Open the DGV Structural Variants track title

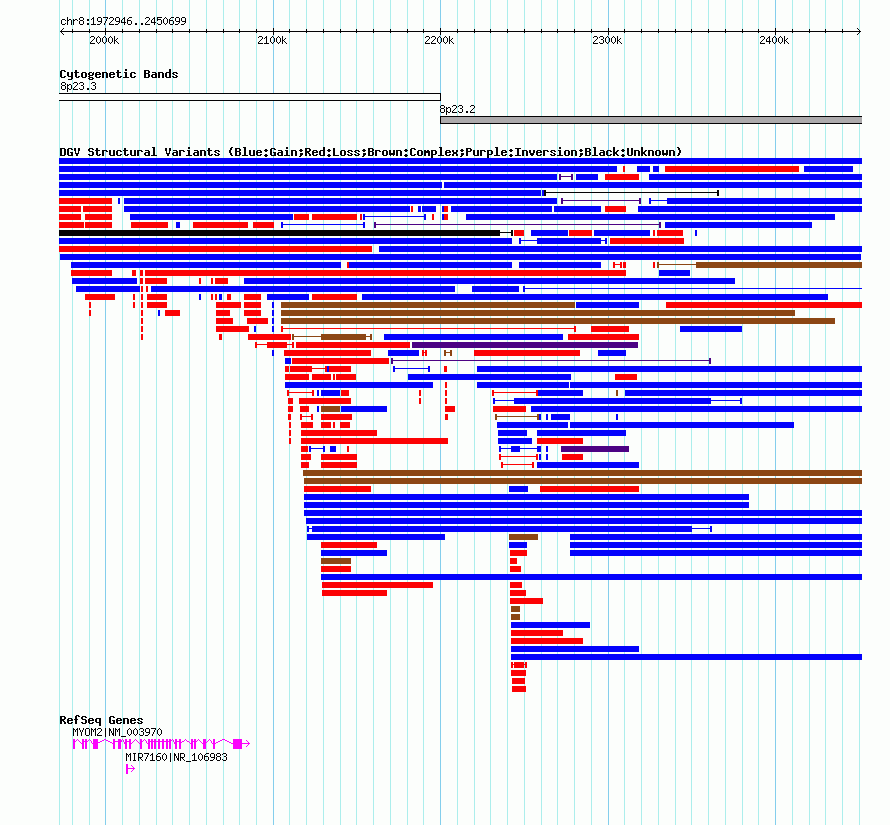pos(370,152)
